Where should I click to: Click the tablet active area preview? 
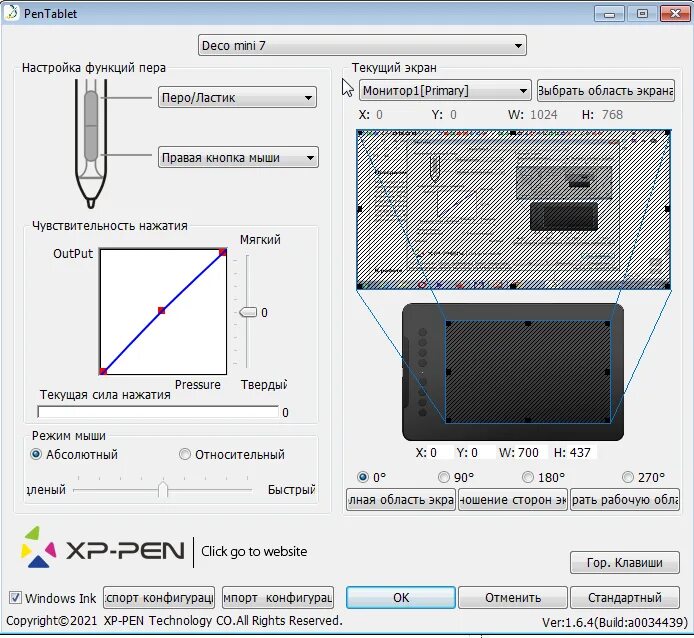tap(528, 372)
